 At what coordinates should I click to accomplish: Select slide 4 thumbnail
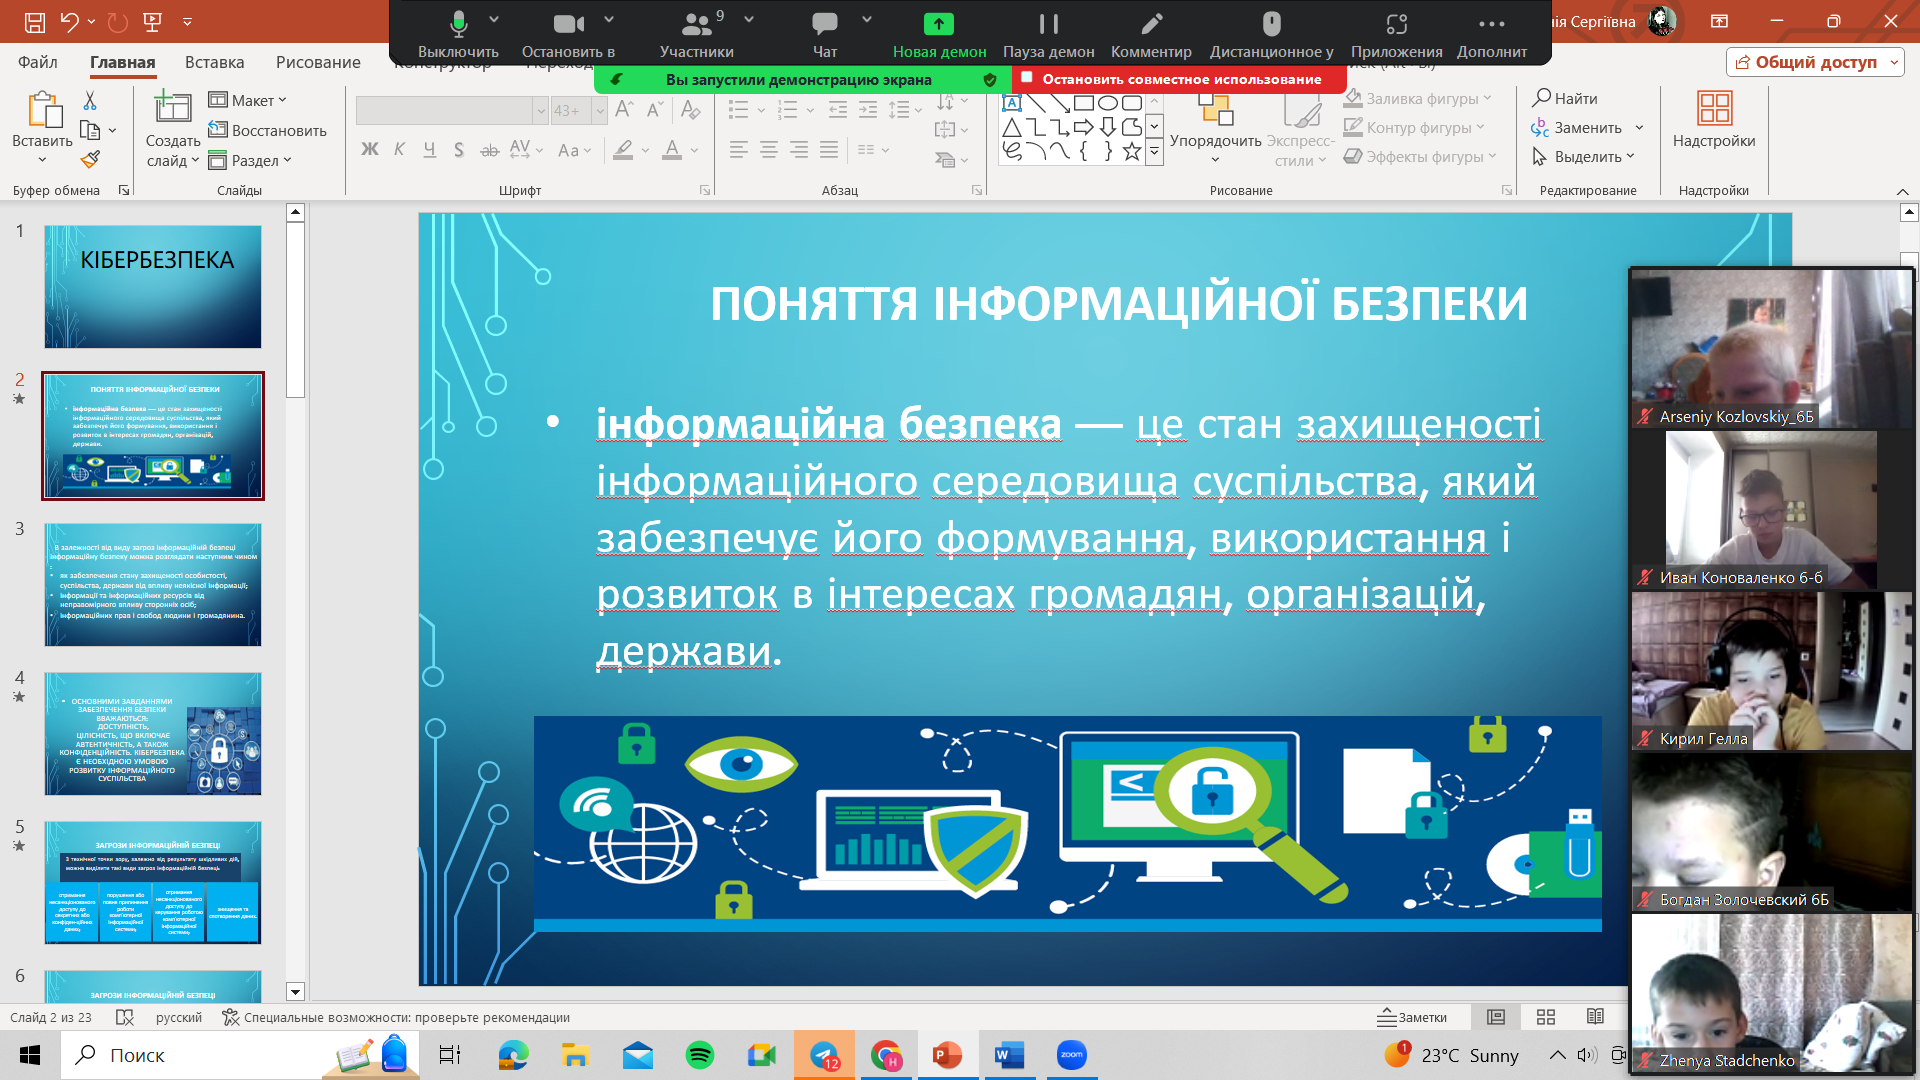click(153, 734)
